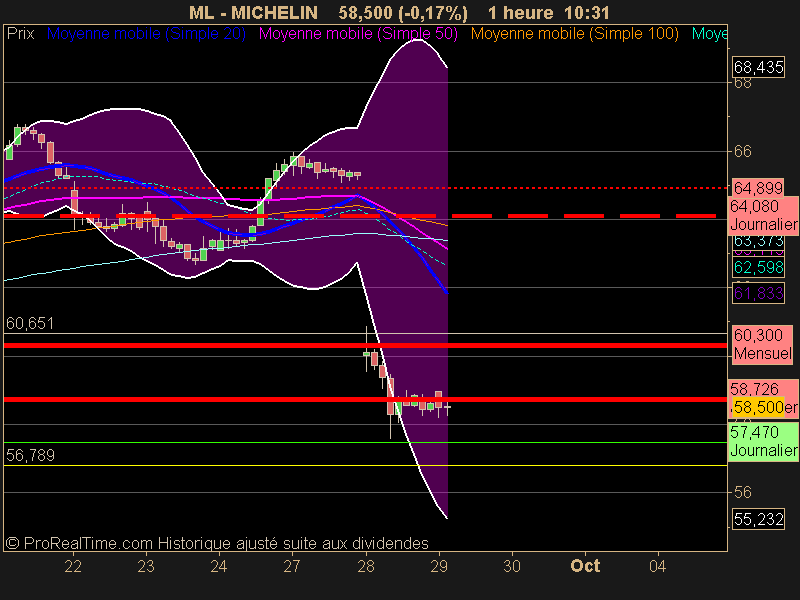Click the "66" price axis tick
Image resolution: width=800 pixels, height=600 pixels.
pyautogui.click(x=742, y=152)
